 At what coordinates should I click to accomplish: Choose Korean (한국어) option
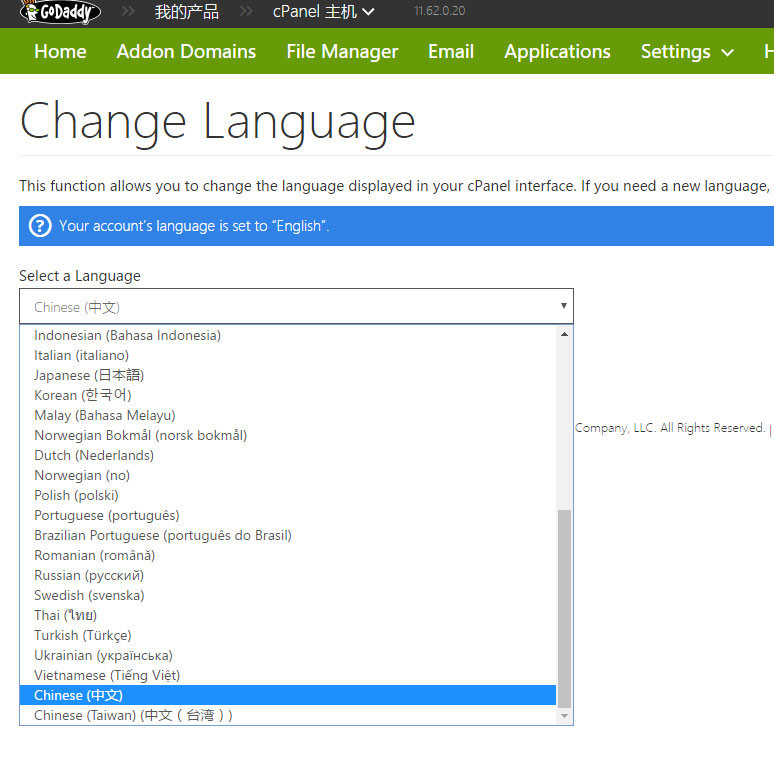pyautogui.click(x=288, y=395)
